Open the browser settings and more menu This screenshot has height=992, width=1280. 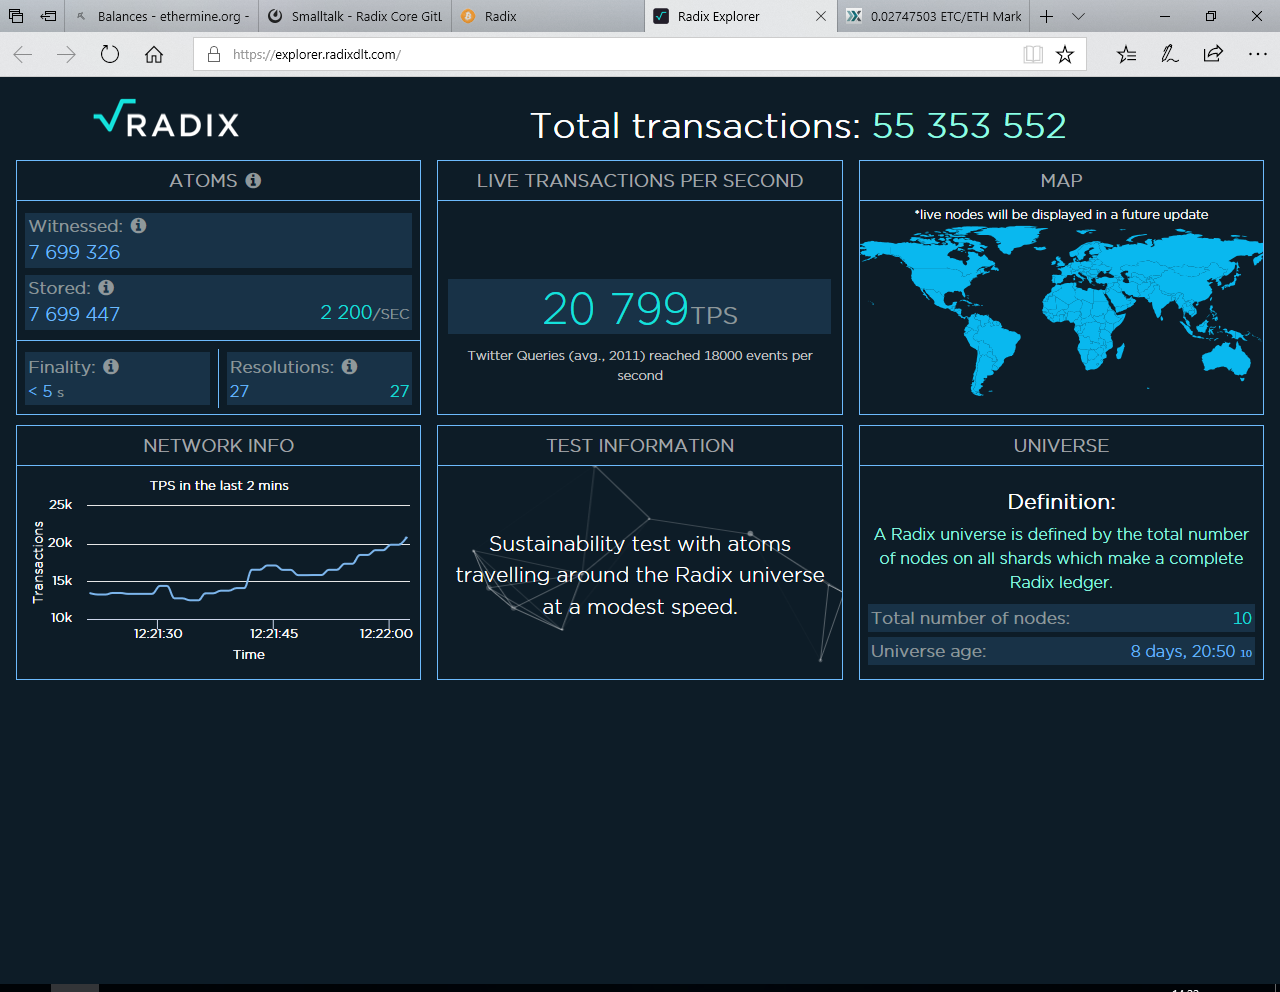[x=1258, y=55]
